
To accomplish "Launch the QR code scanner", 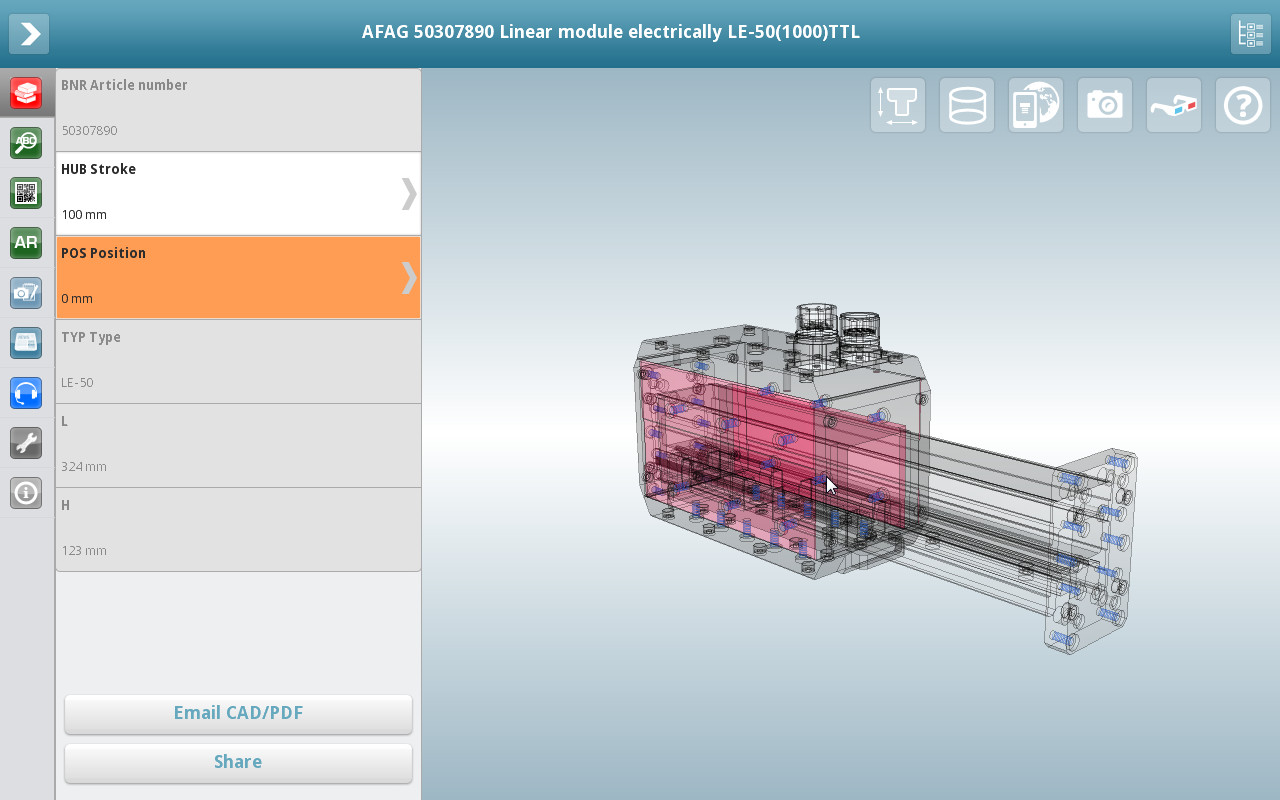I will [26, 193].
